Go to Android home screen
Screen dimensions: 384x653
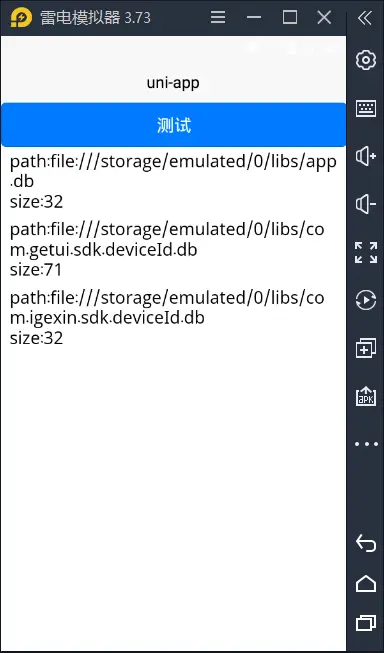point(366,583)
